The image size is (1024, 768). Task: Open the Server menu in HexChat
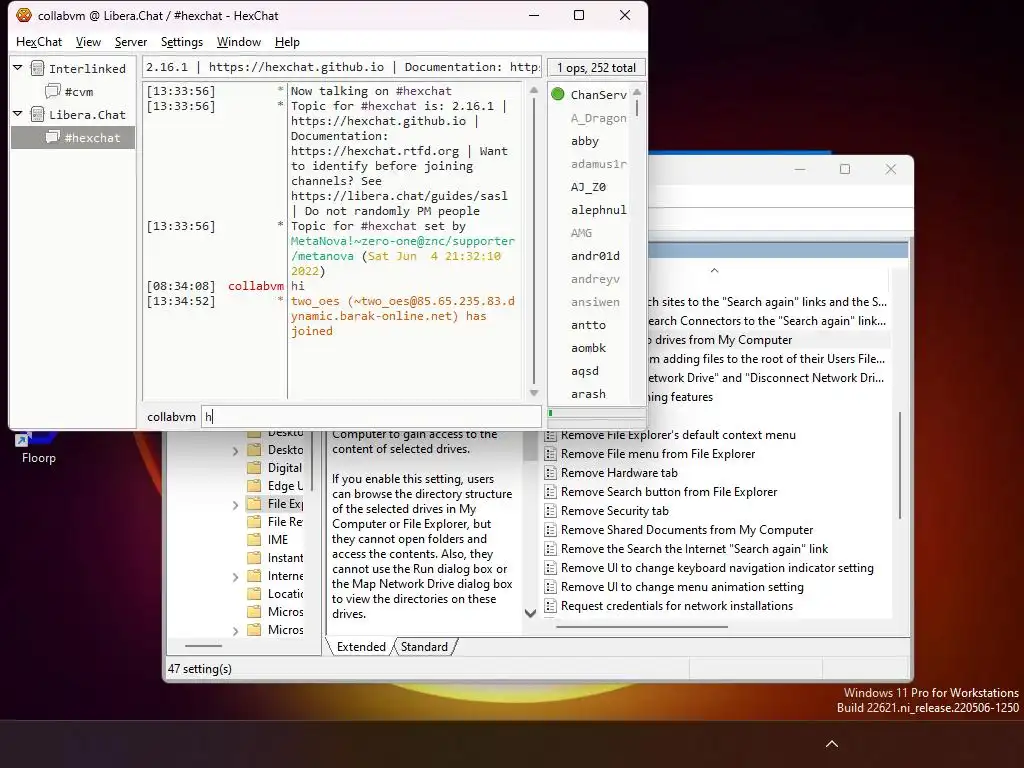pos(131,42)
